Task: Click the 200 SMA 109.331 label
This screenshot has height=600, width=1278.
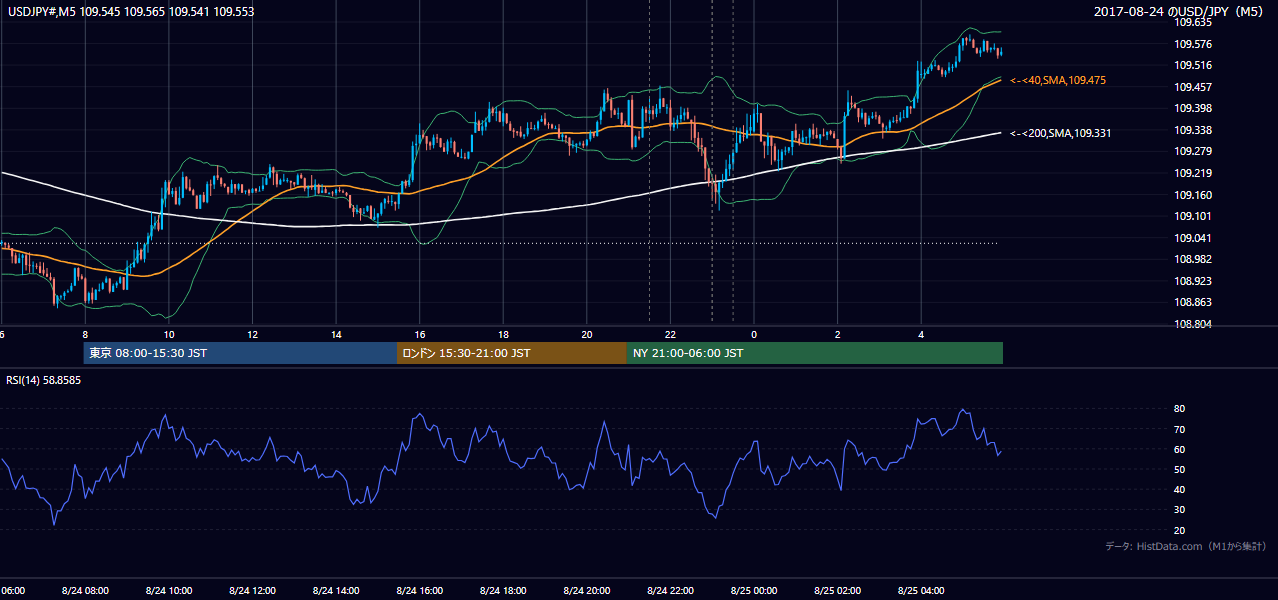Action: point(1060,133)
